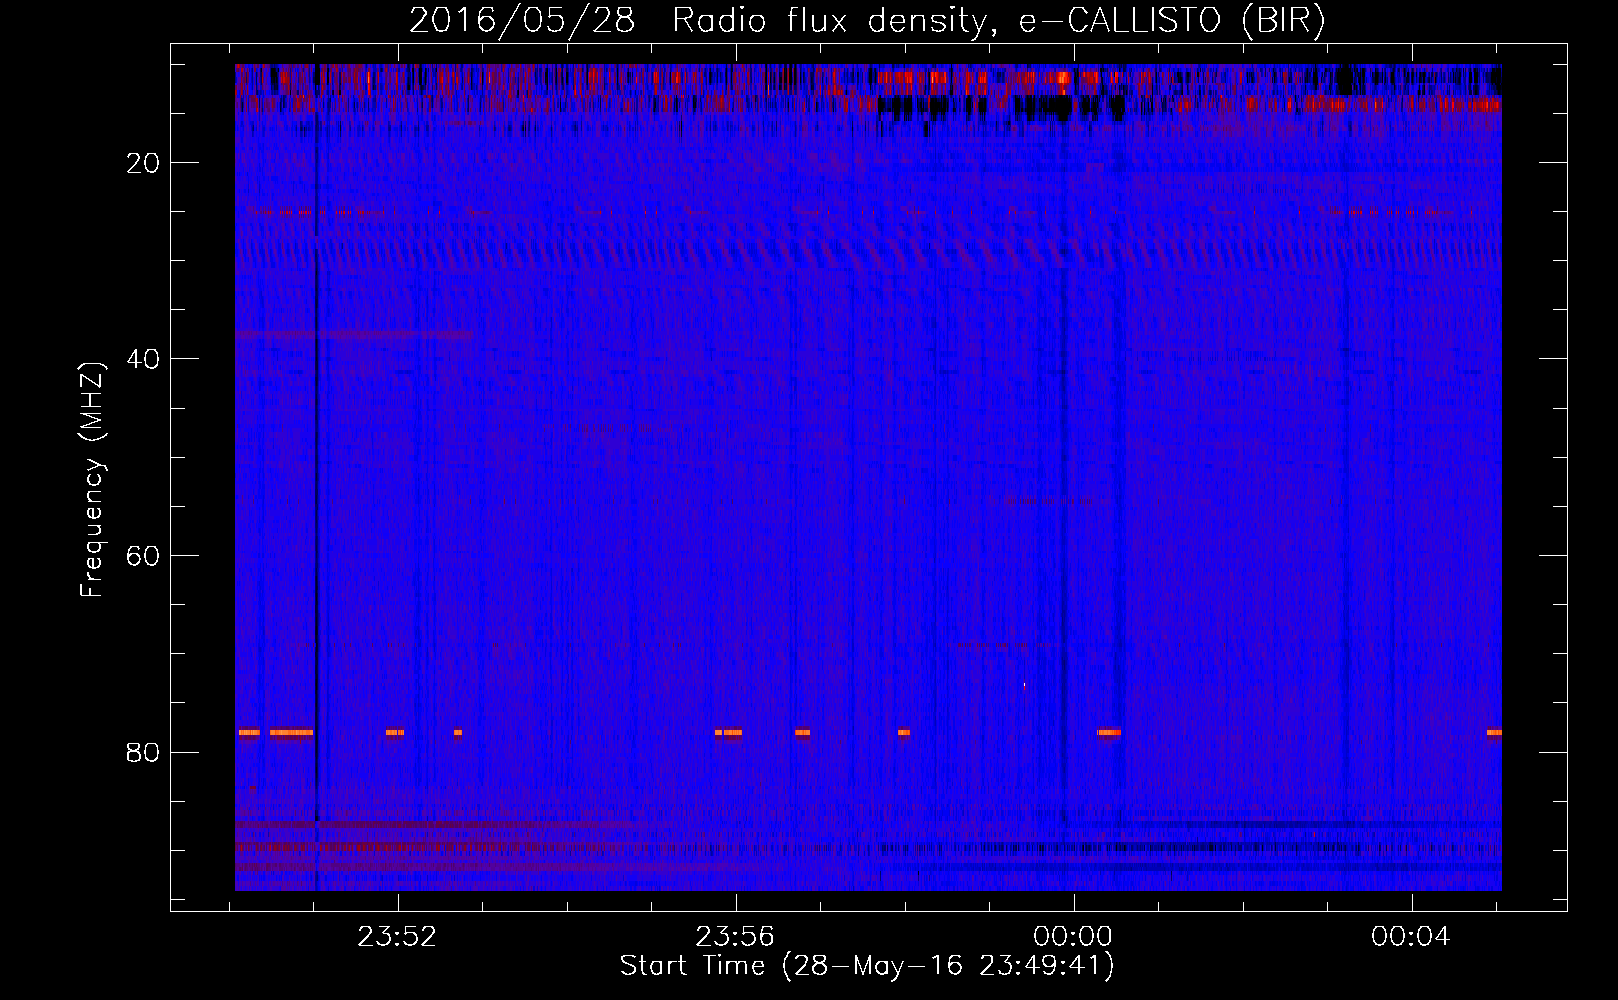This screenshot has width=1618, height=1000.
Task: Click the 'Start Time (28-May-16 23:49:41)' label
Action: (867, 966)
